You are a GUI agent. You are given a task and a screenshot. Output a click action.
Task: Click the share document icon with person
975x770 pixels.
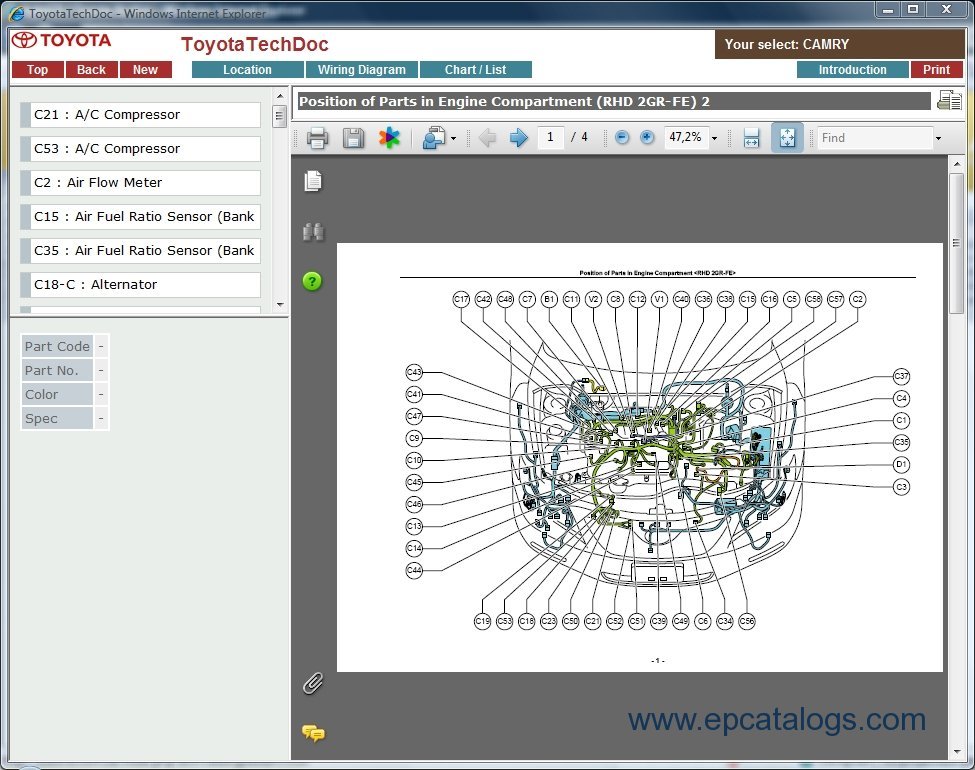[x=433, y=137]
